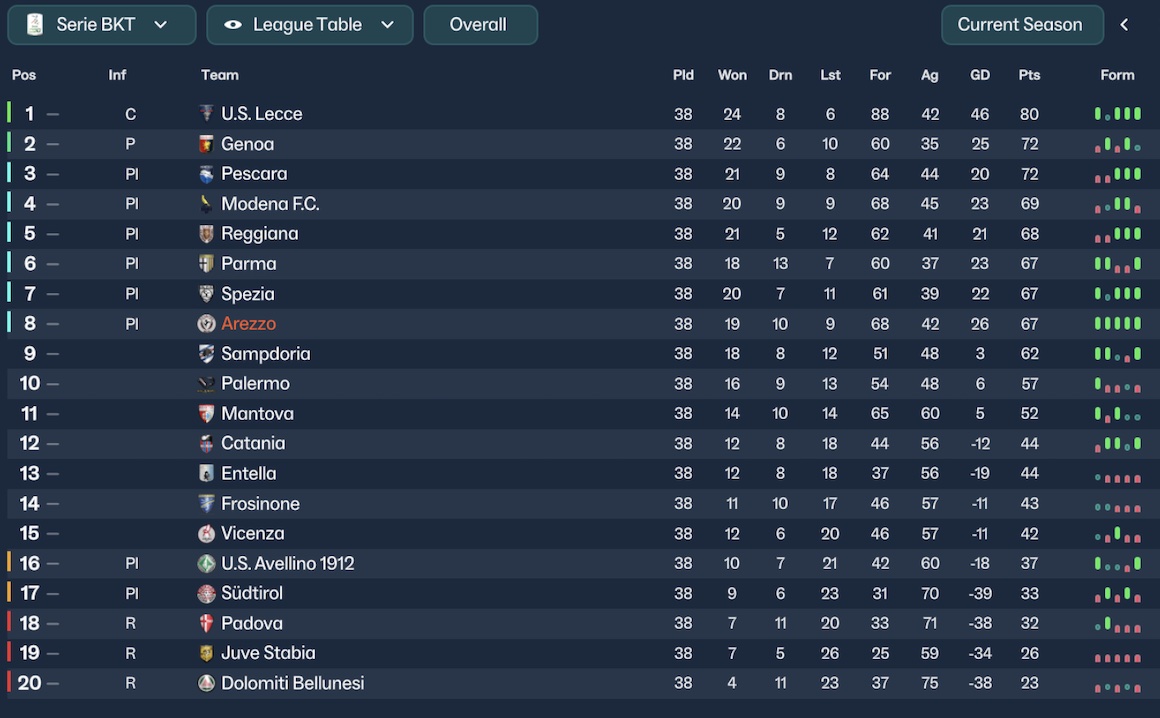Open the Arezzo team link
The width and height of the screenshot is (1160, 718).
coord(248,324)
